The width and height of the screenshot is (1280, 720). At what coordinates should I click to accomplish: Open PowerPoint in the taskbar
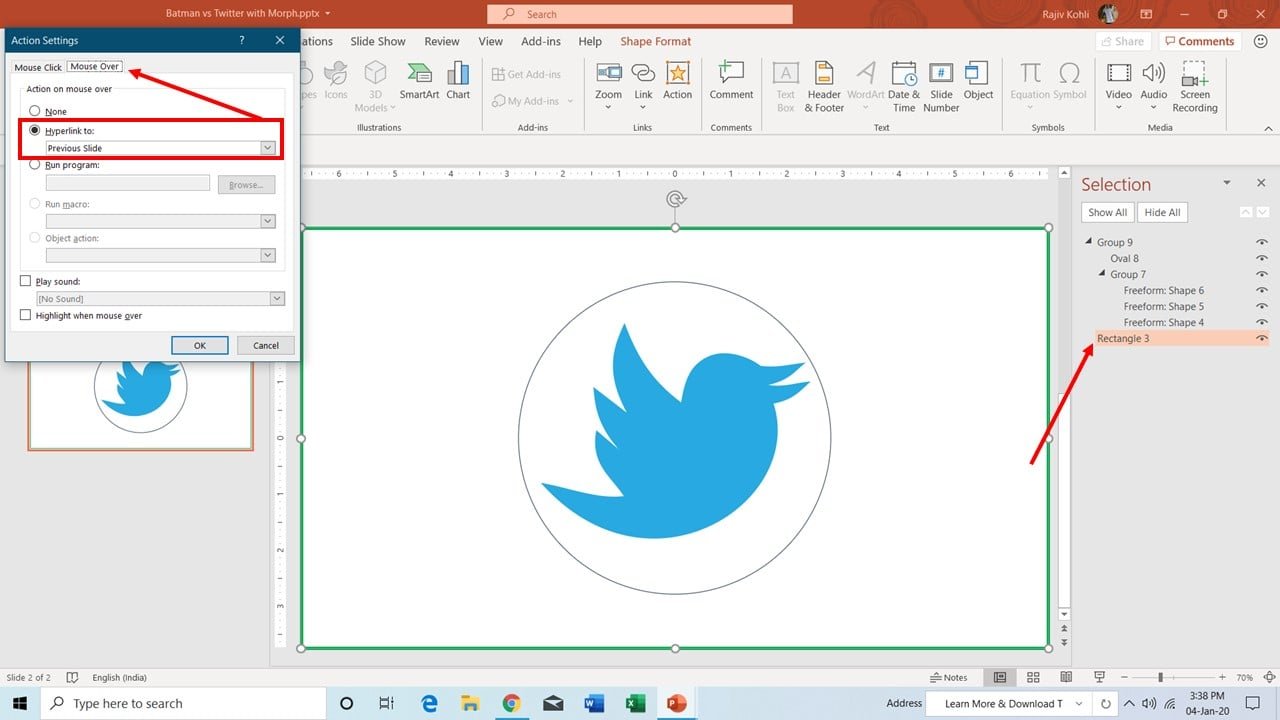[x=676, y=703]
